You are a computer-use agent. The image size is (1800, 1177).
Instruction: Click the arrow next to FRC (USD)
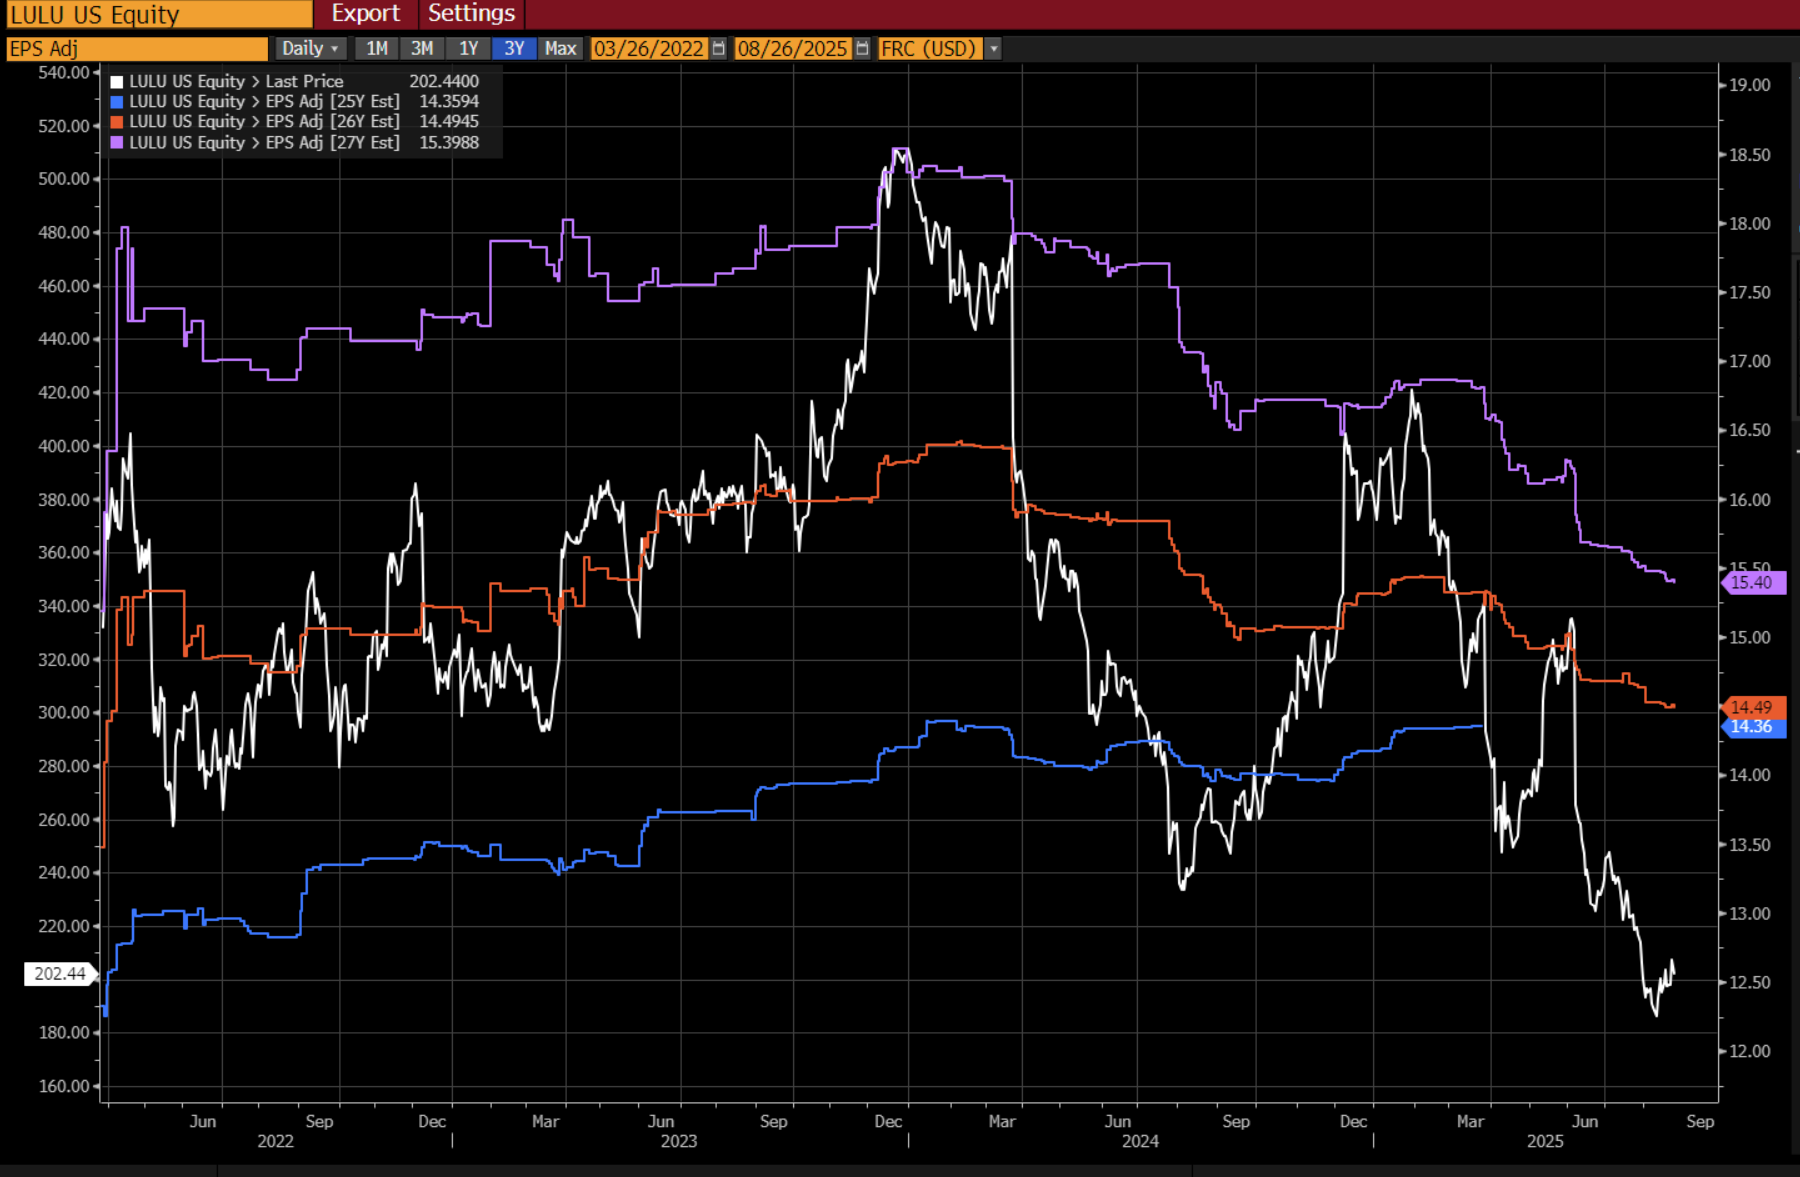coord(993,48)
